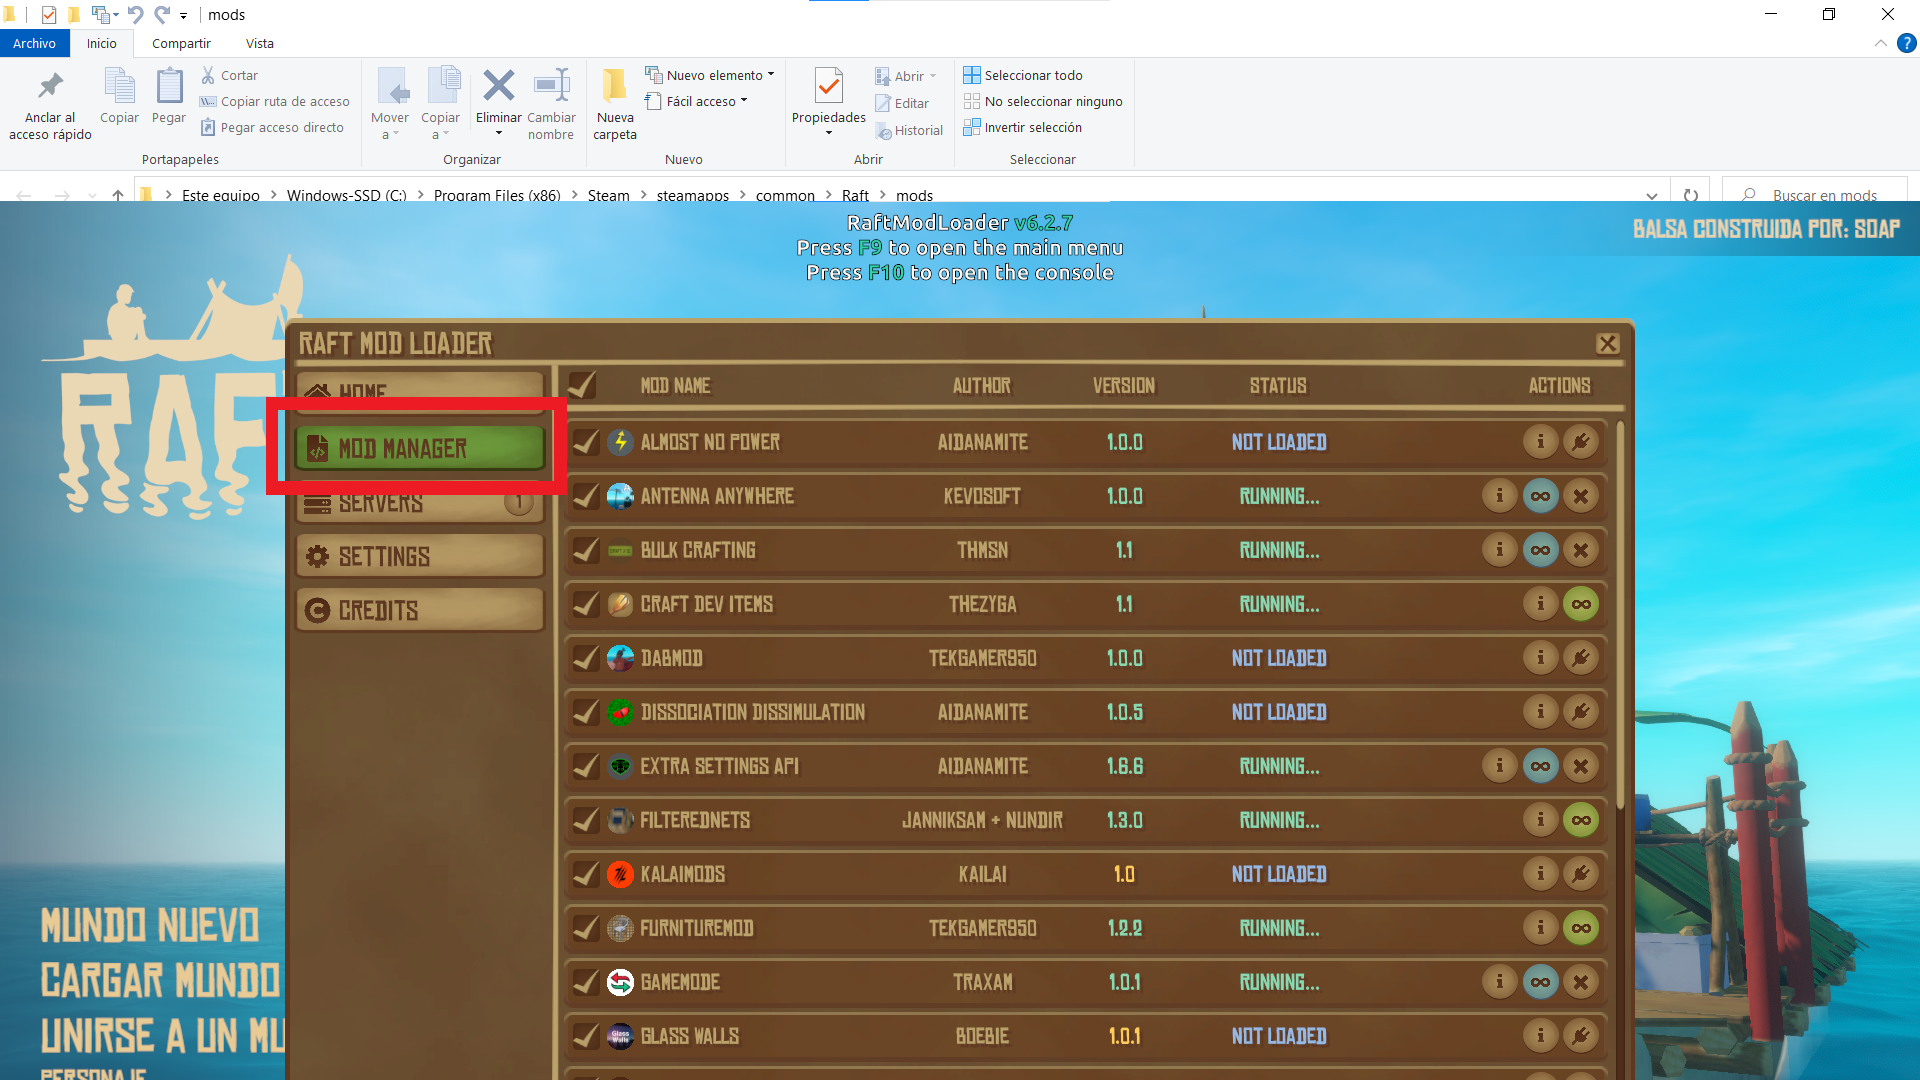
Task: Click Seleccionar todo in the ribbon
Action: pos(1023,75)
